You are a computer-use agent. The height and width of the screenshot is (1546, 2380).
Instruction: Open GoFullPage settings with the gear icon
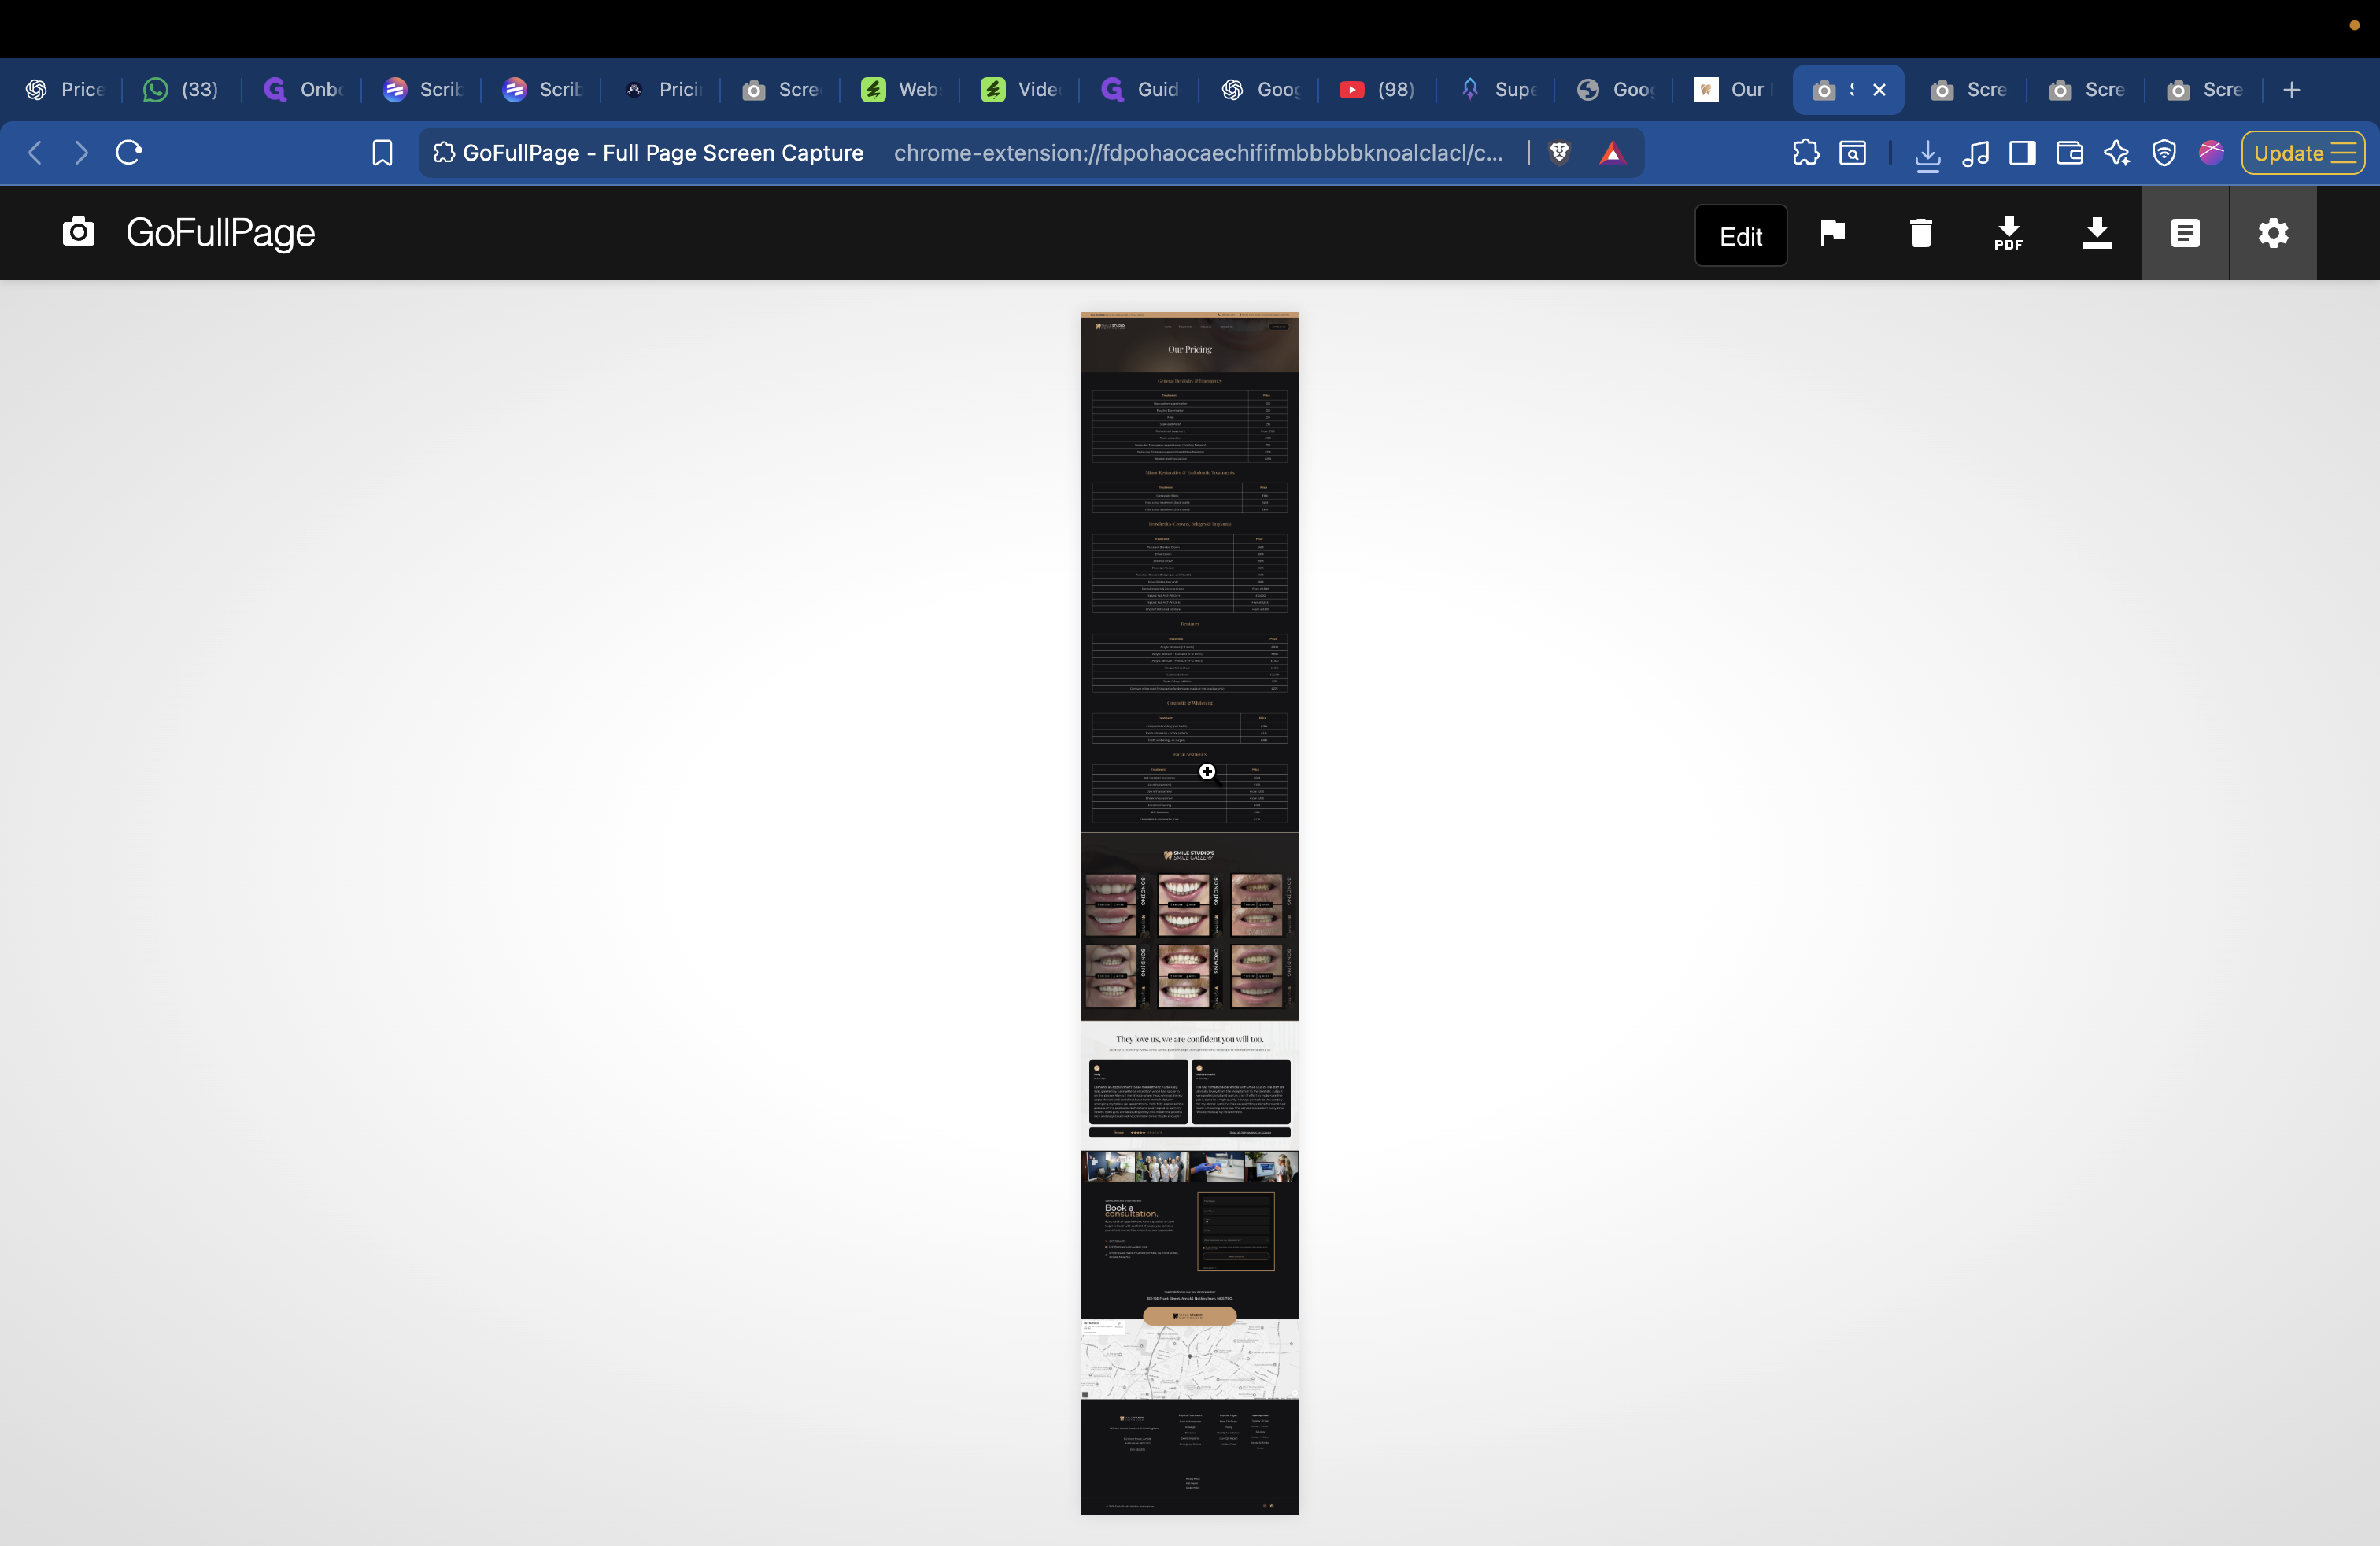(2274, 233)
